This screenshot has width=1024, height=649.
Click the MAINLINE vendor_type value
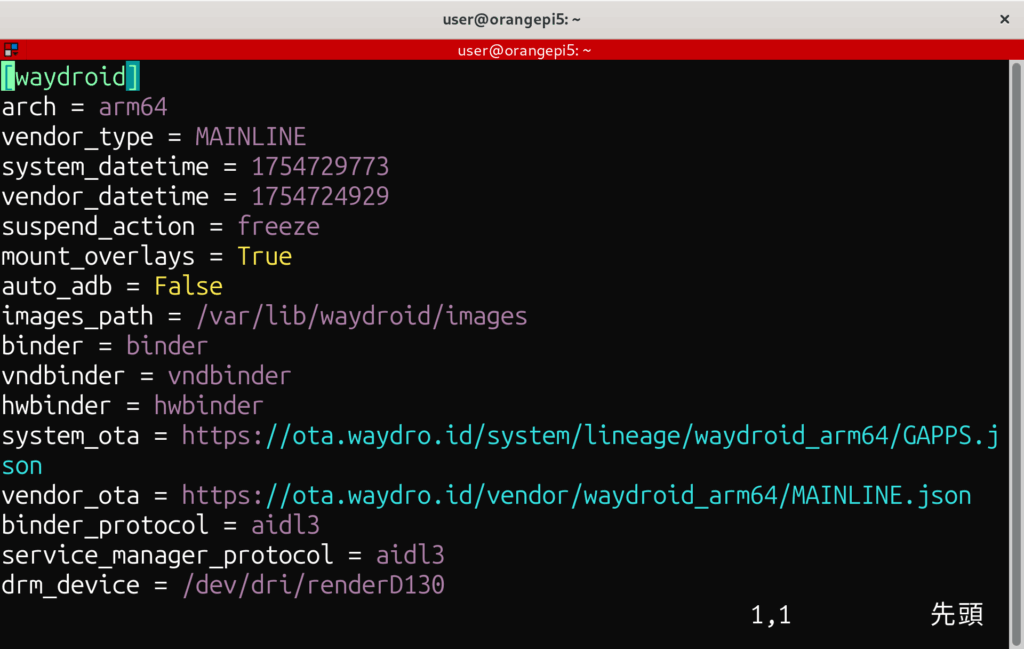[x=250, y=137]
